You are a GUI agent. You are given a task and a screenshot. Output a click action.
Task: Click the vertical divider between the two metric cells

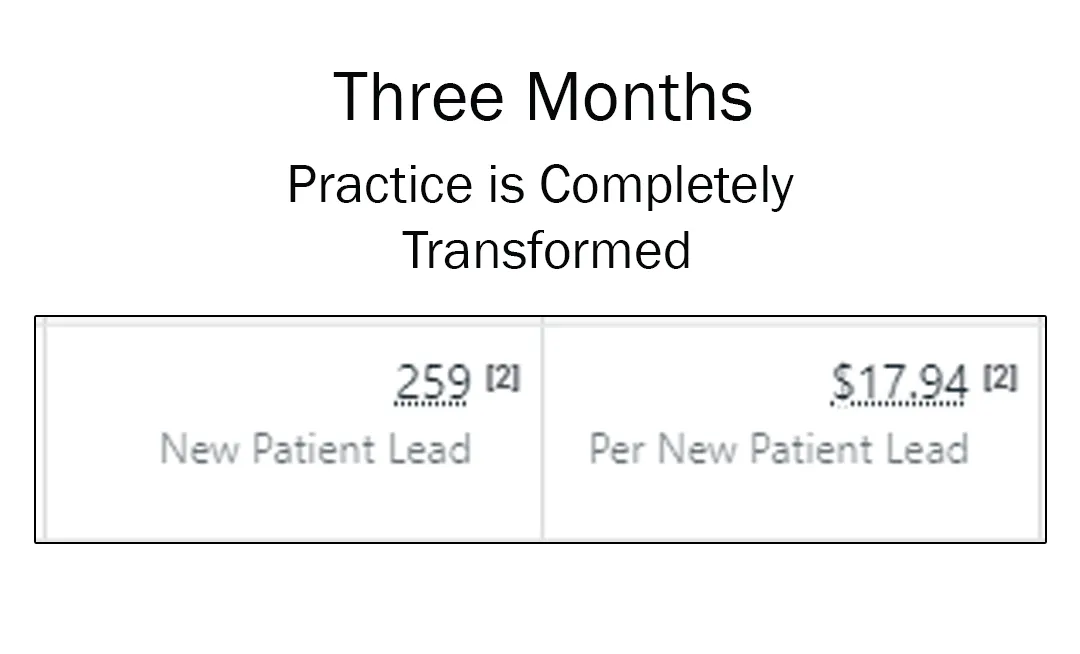[542, 430]
